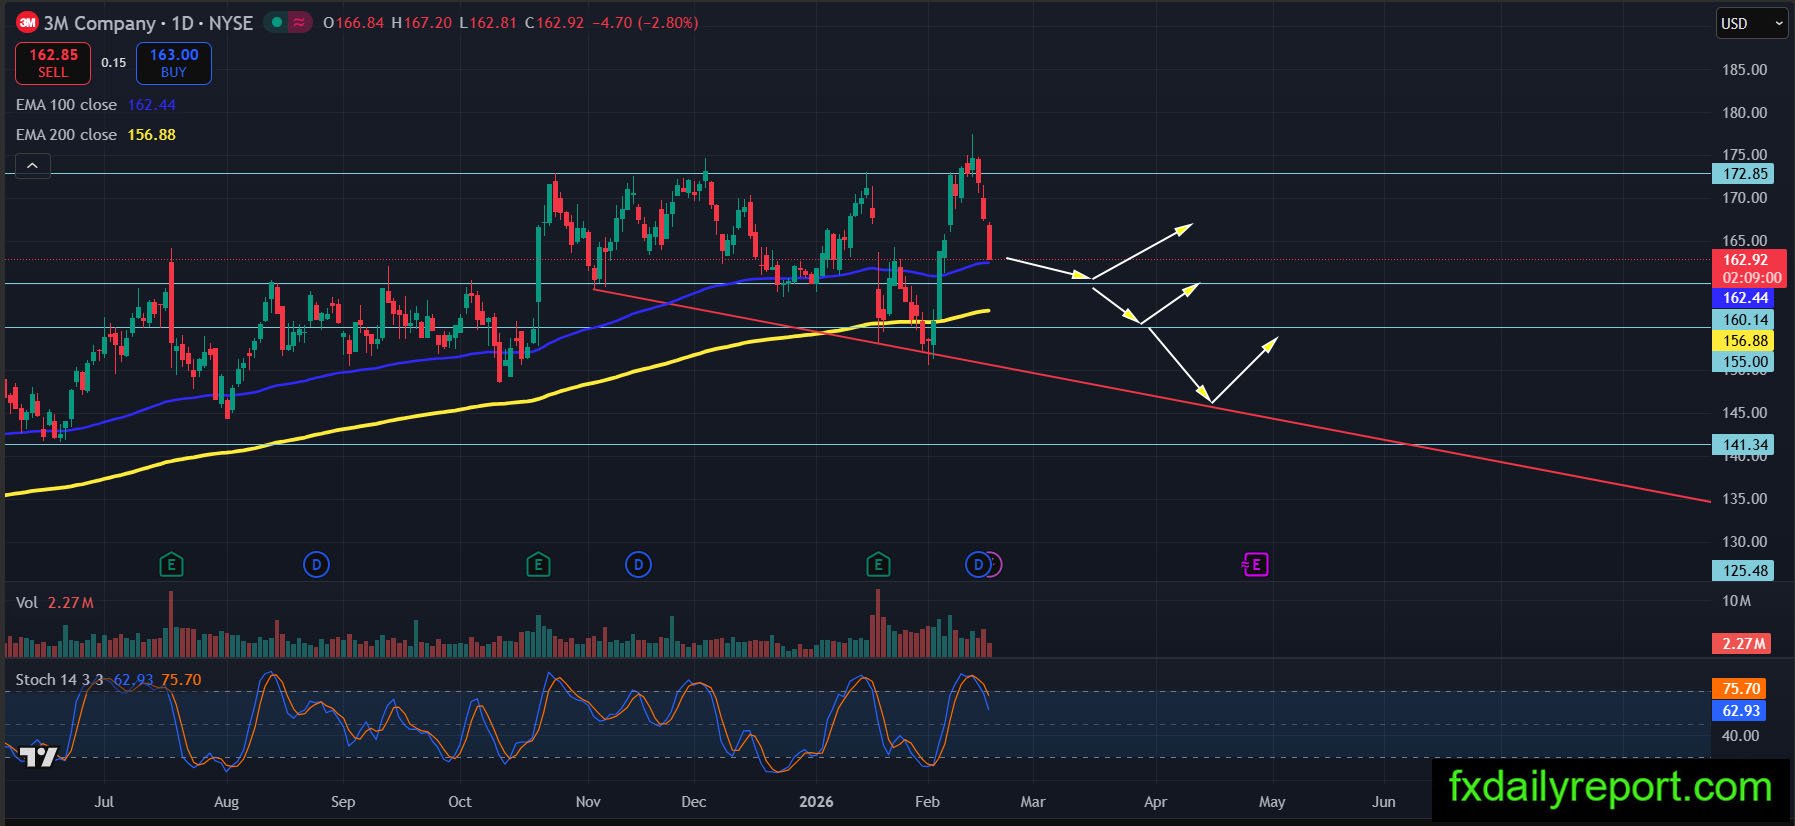Click the 141.34 price axis label

1745,445
